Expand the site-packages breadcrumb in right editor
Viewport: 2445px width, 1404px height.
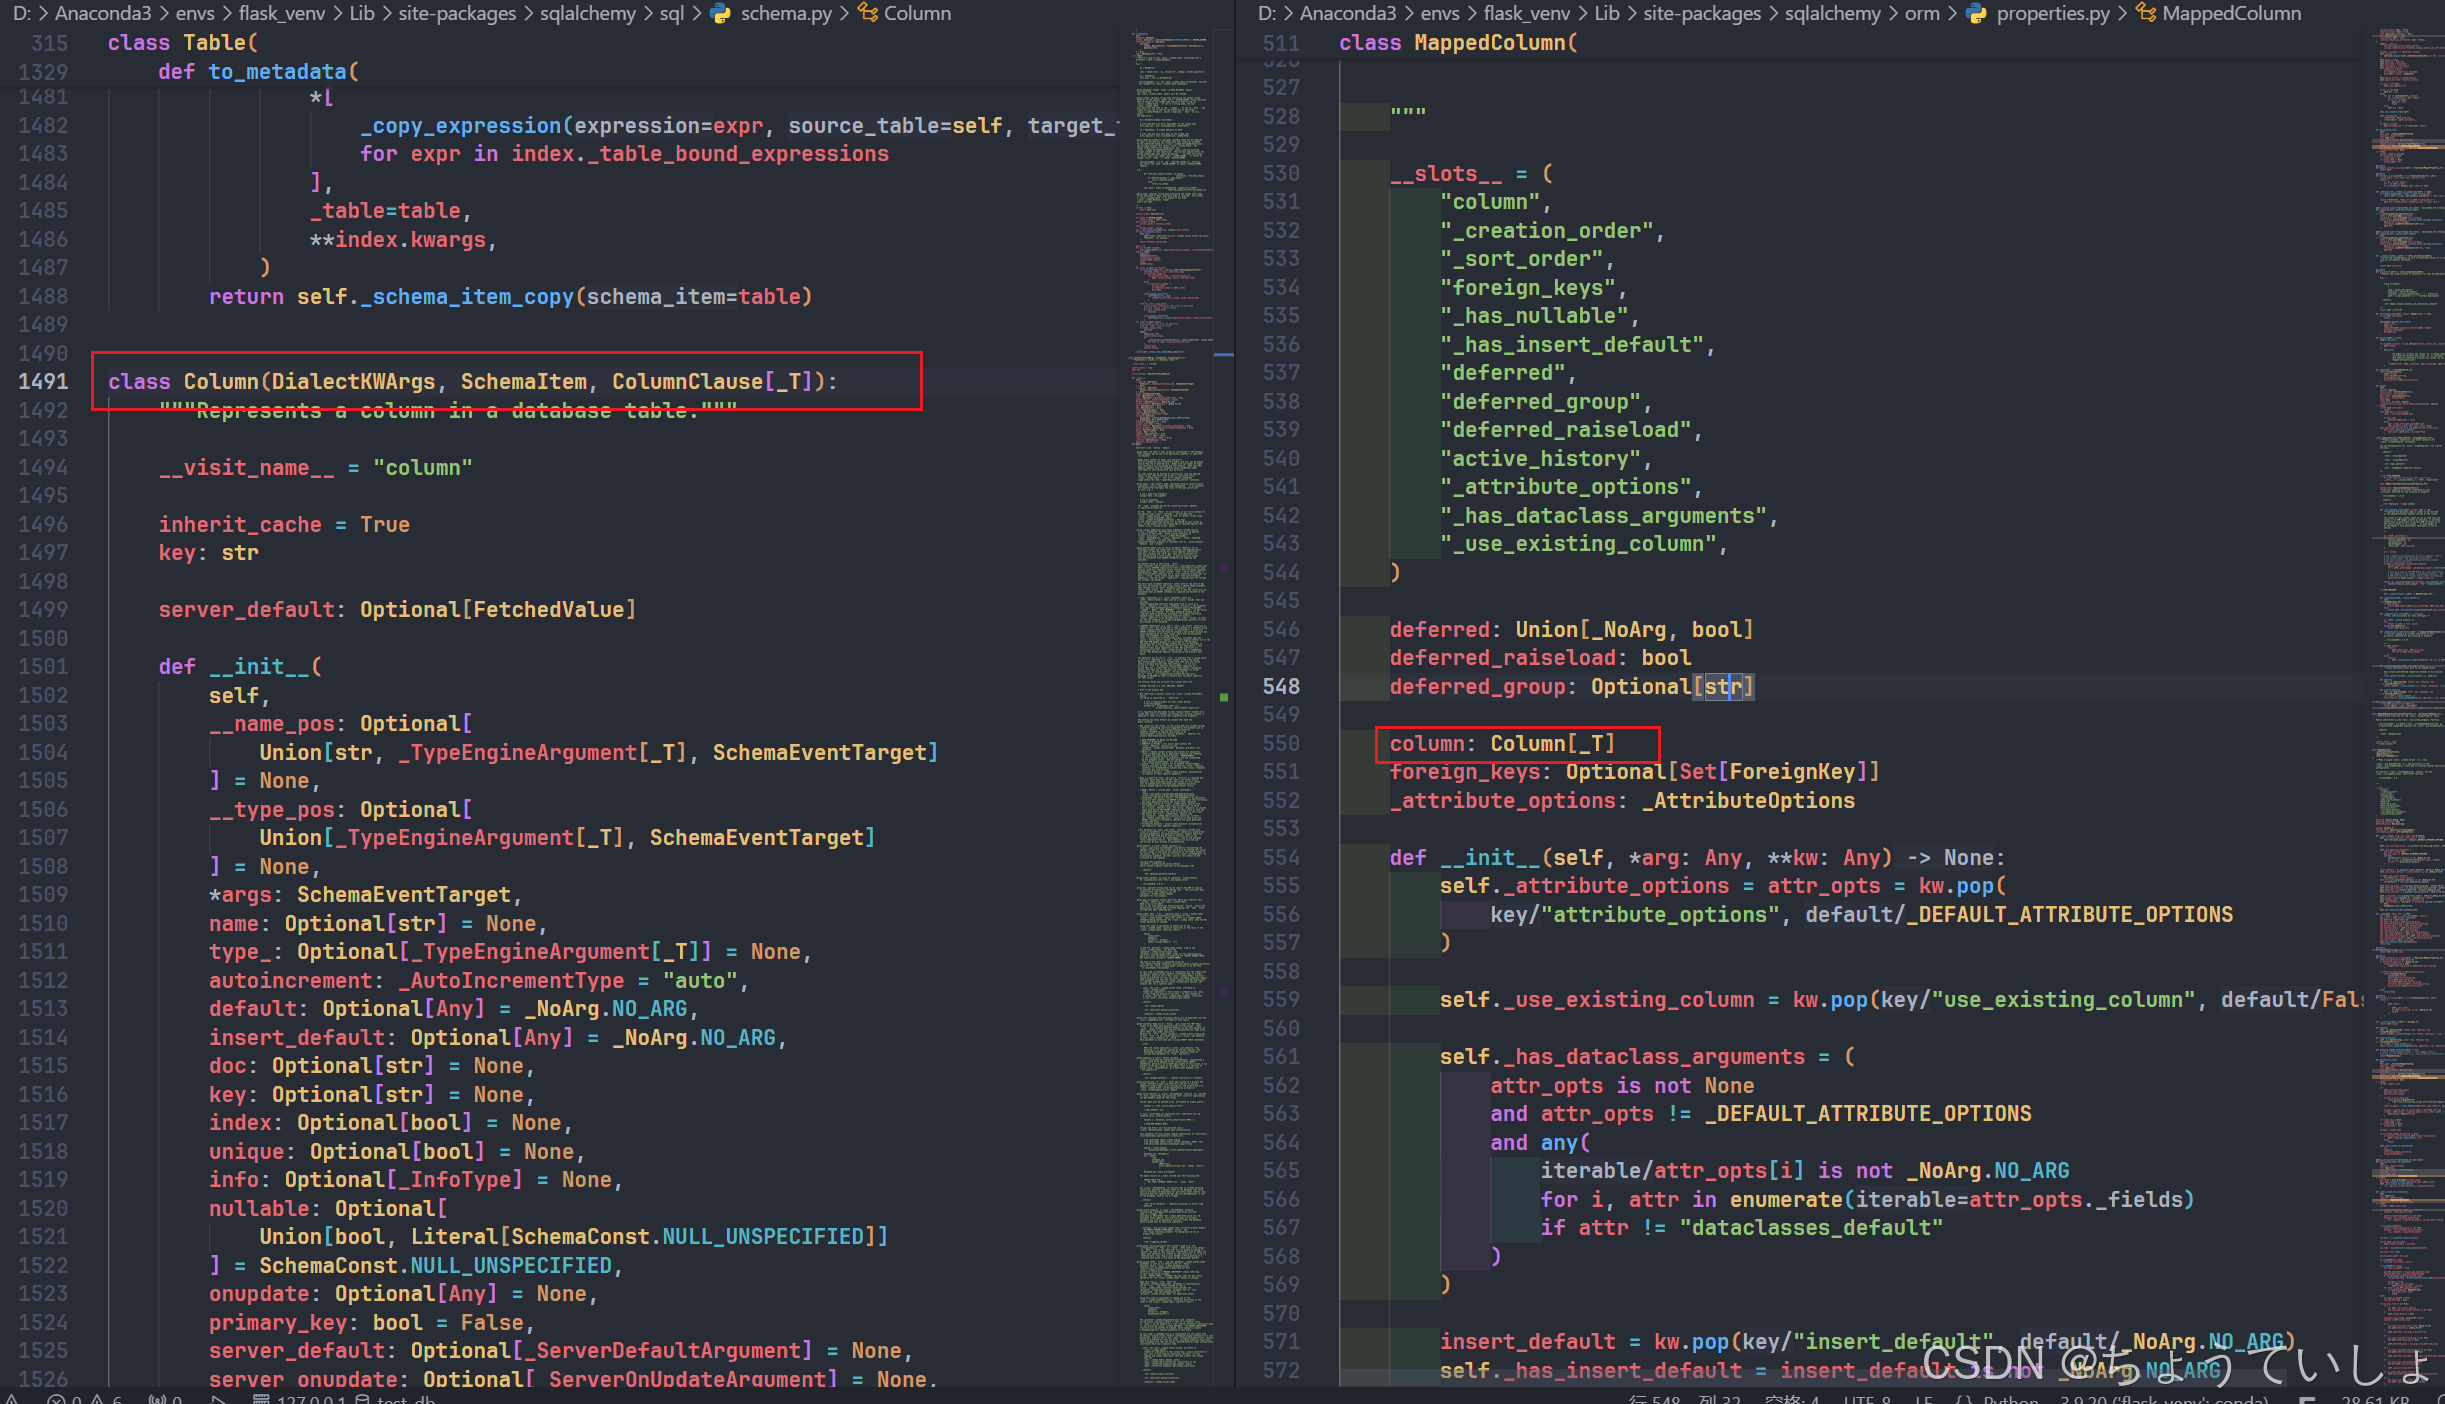[x=1702, y=13]
